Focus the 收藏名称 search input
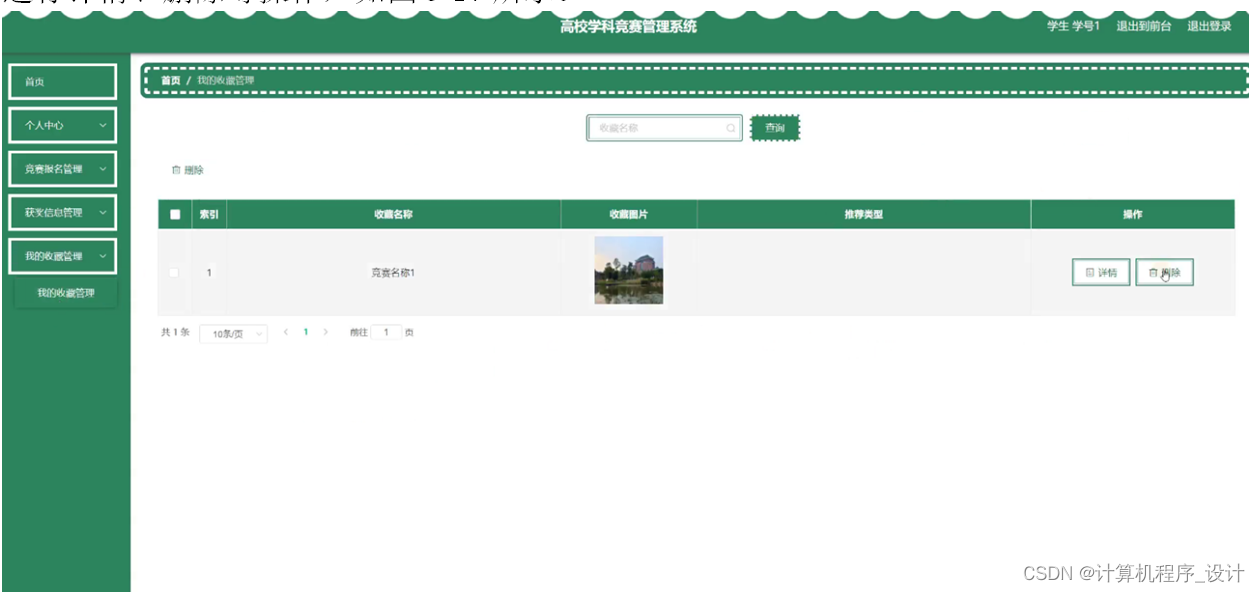 (664, 128)
